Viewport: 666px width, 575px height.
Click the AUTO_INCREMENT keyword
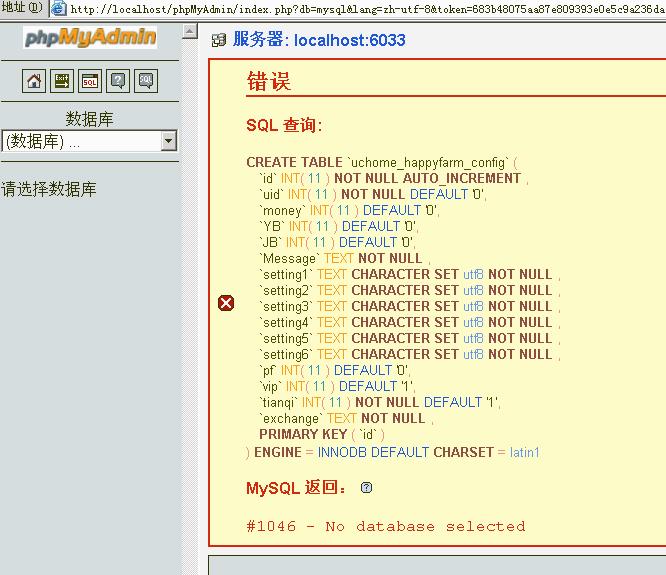coord(462,178)
